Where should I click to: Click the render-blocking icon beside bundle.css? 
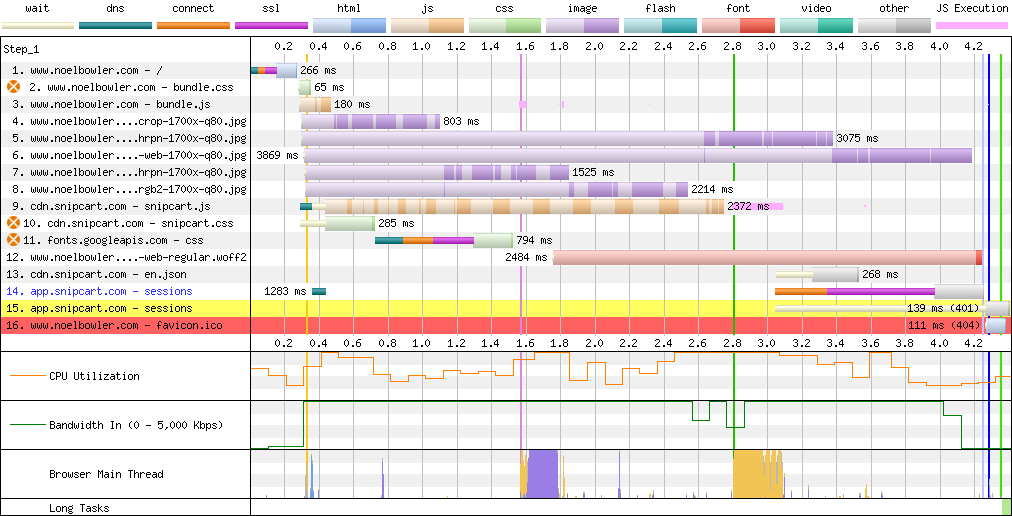pos(14,87)
